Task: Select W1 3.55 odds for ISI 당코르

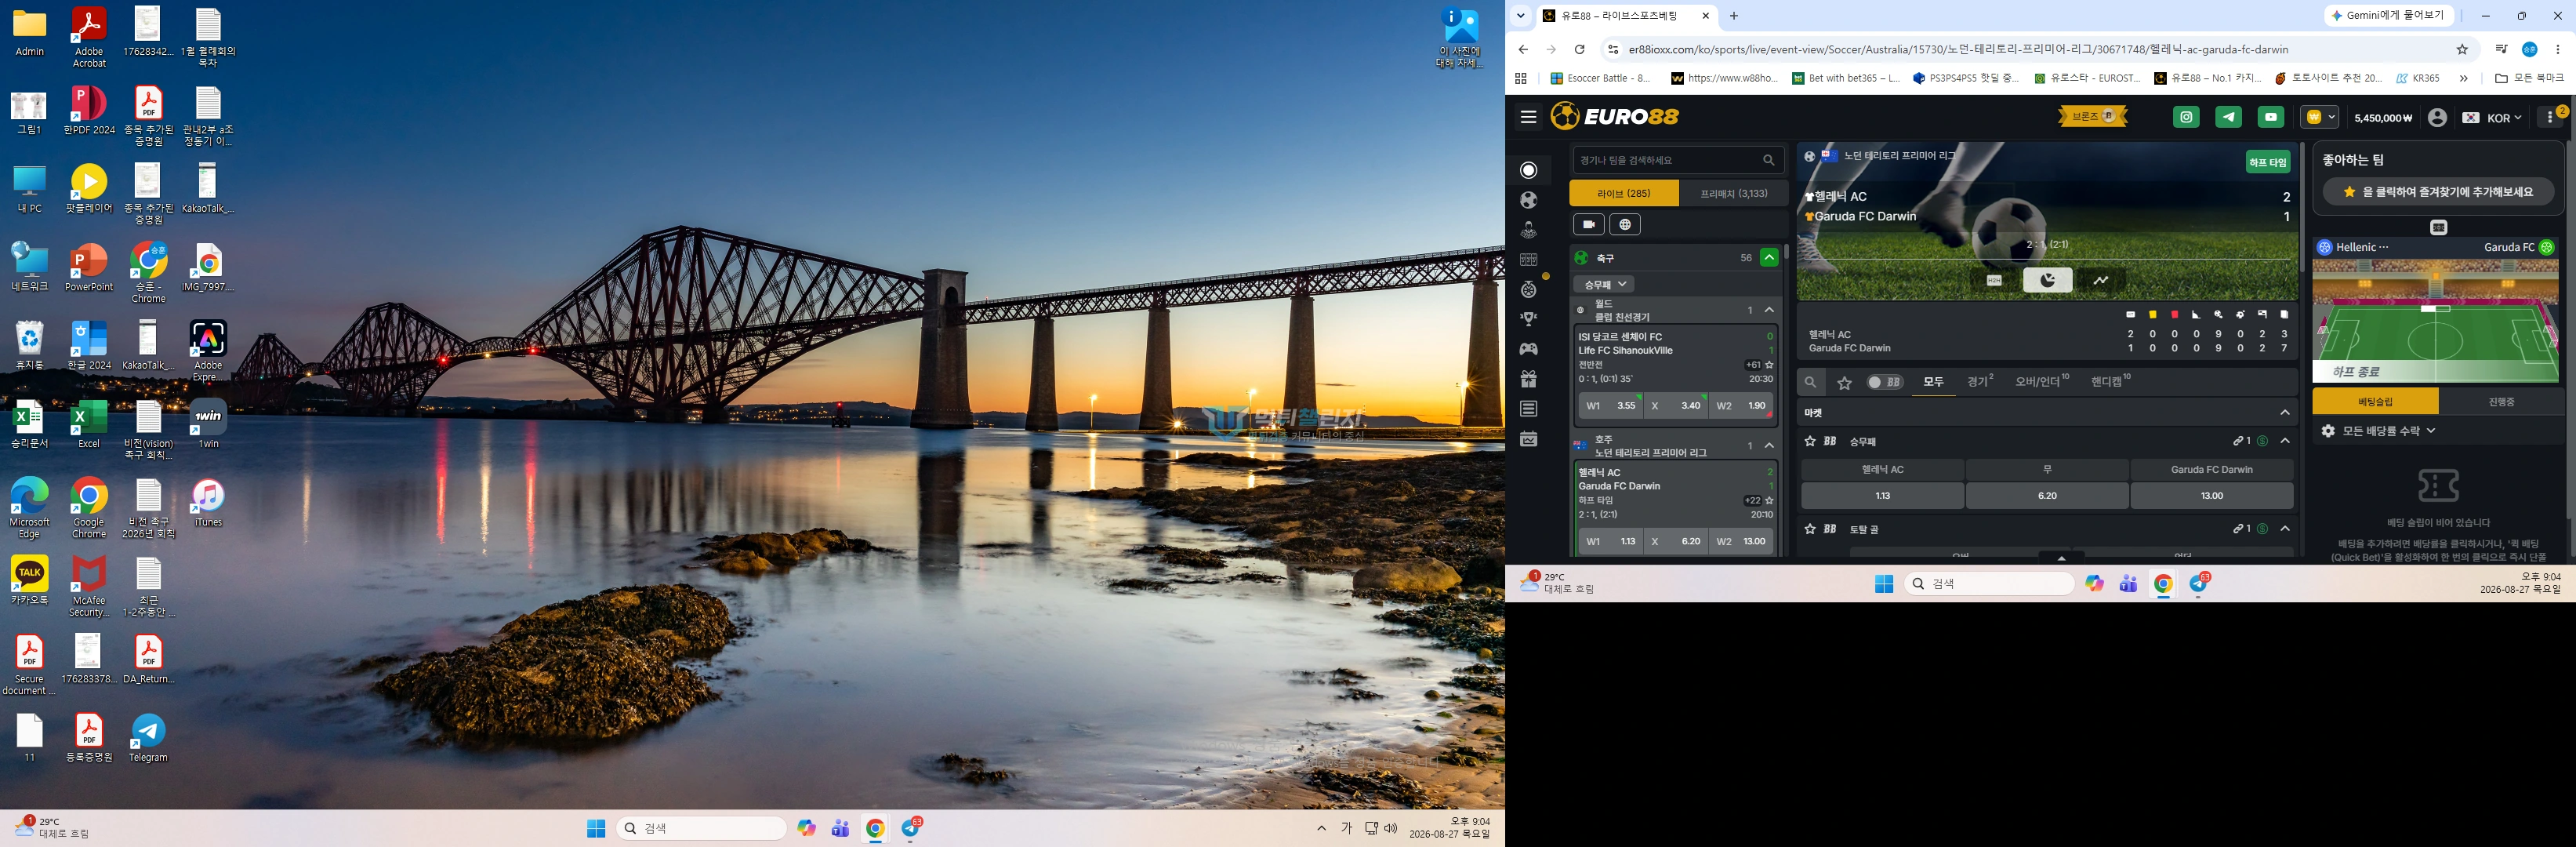Action: (1611, 406)
